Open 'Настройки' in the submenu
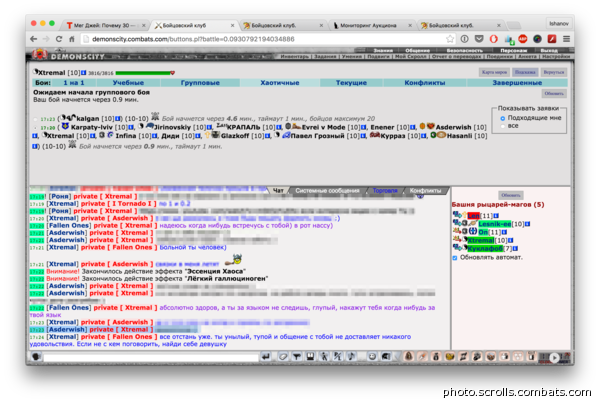Screen dimensions: 600x402 coord(556,57)
